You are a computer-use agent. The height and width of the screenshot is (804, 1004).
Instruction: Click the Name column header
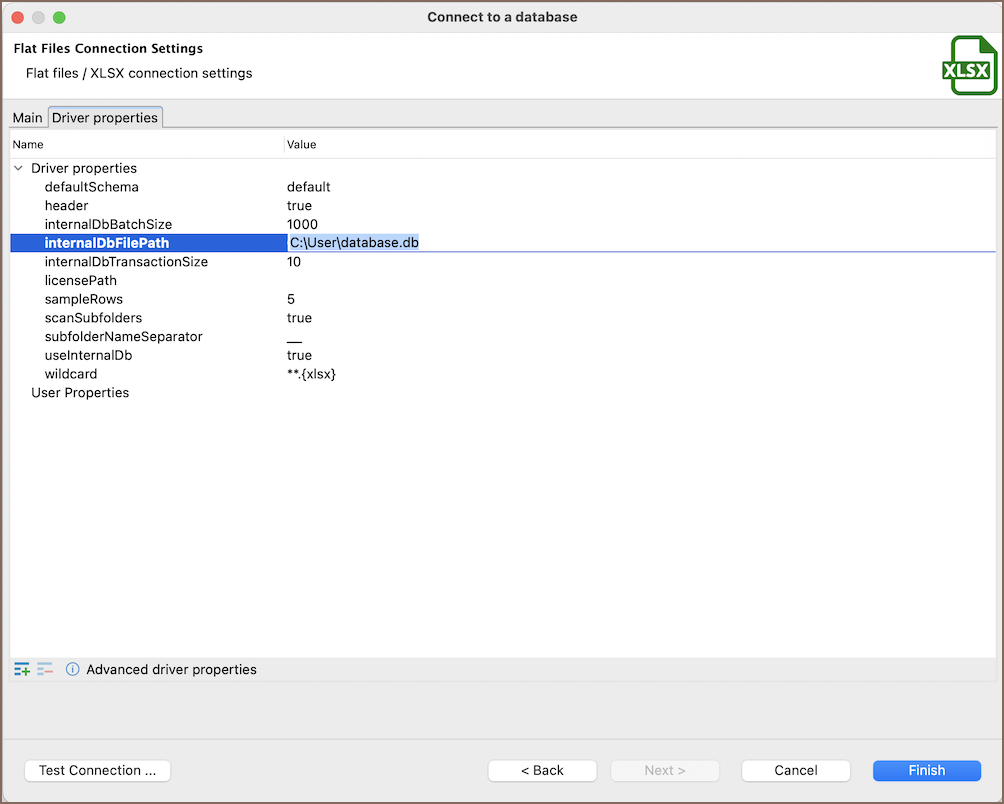pyautogui.click(x=28, y=145)
